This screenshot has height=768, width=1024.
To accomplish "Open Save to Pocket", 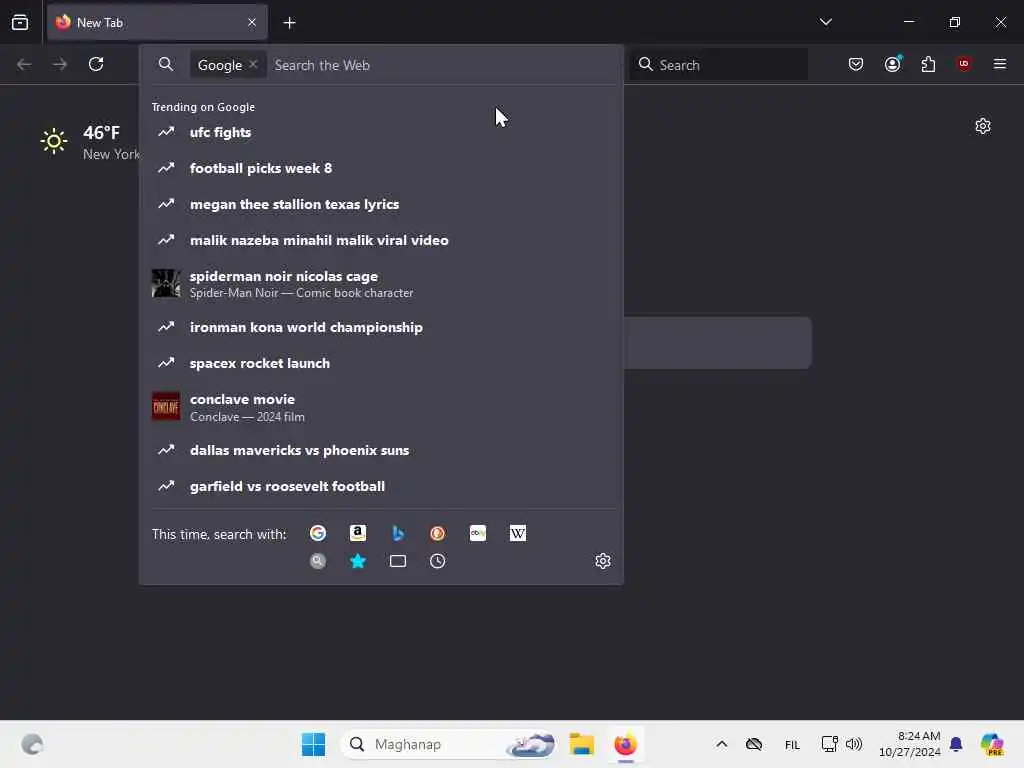I will (856, 64).
